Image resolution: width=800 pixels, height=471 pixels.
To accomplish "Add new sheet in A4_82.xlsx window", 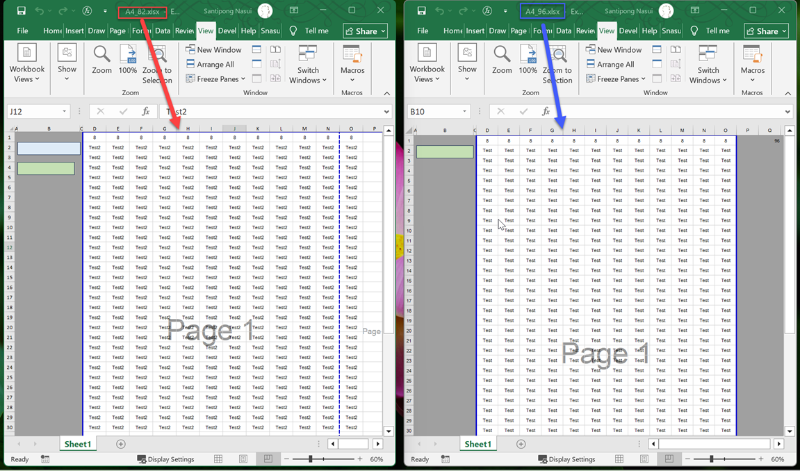I will (x=121, y=443).
